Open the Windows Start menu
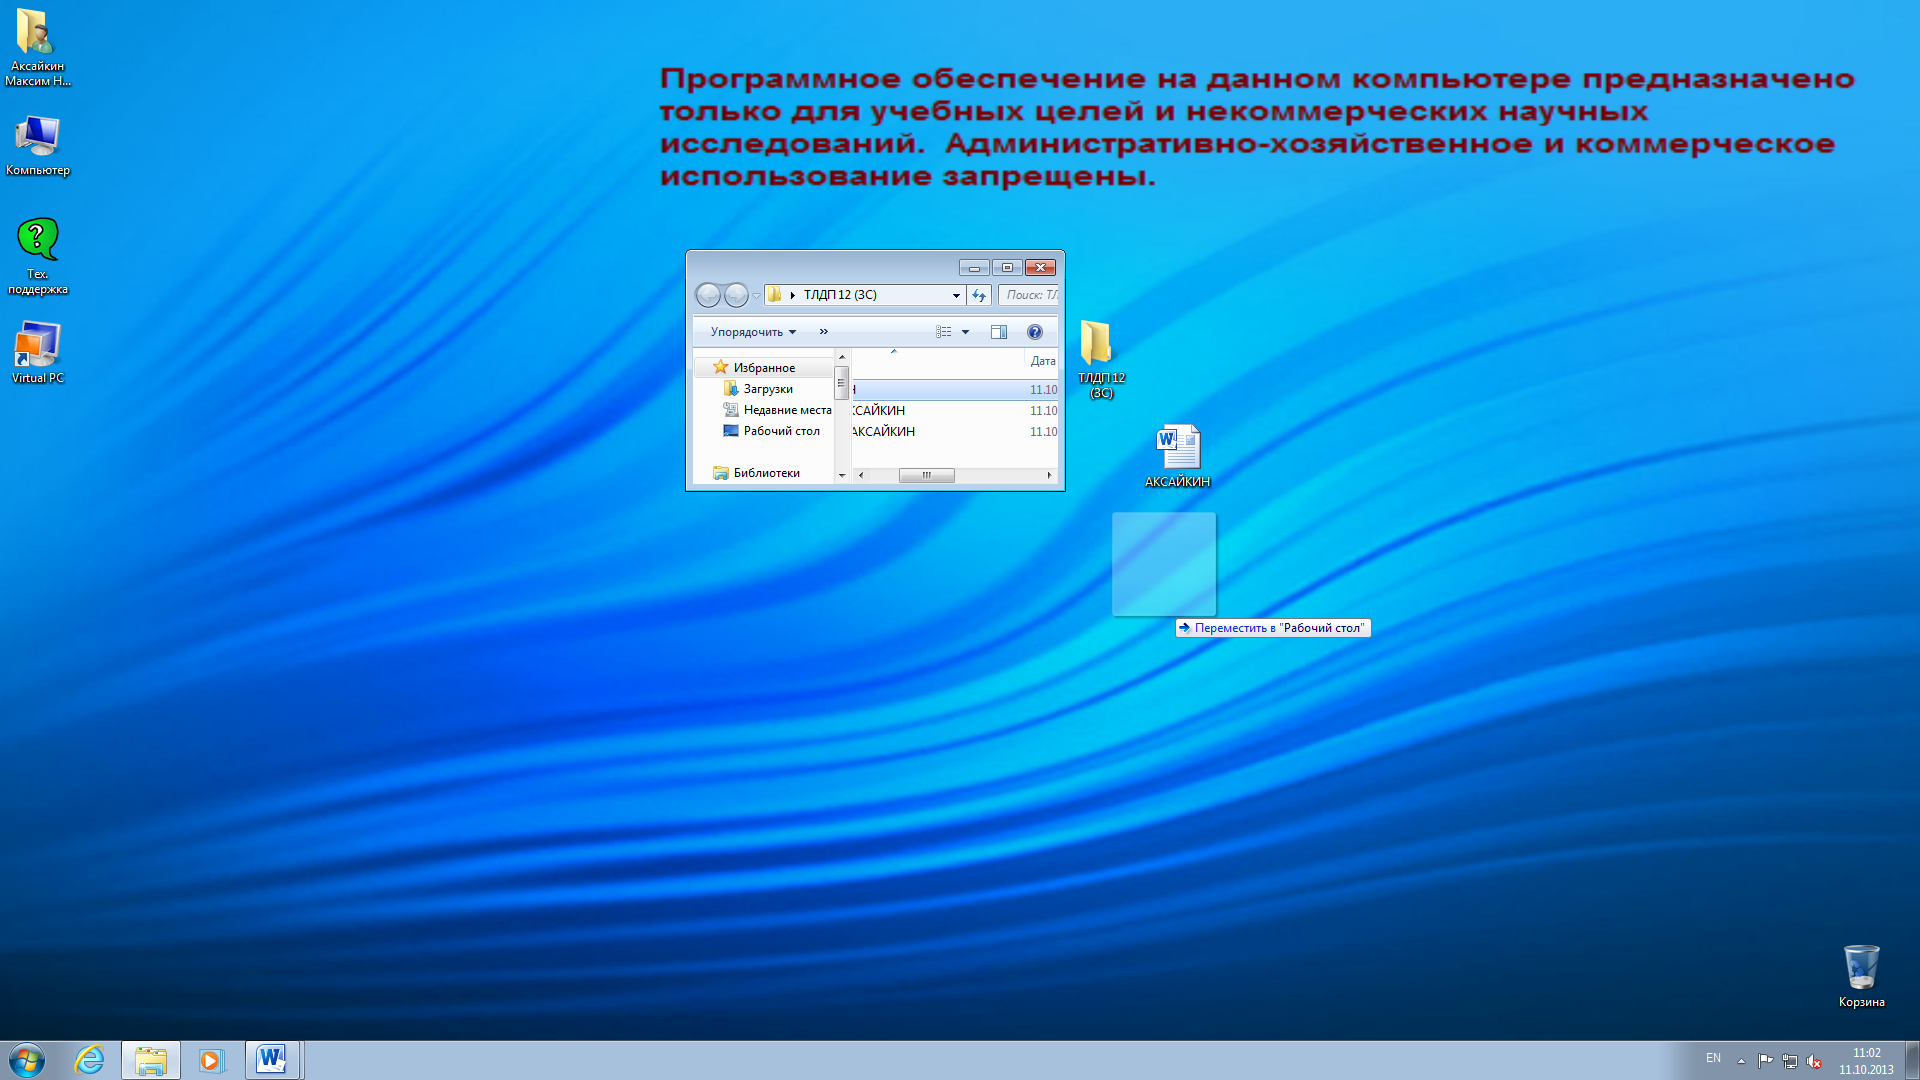 coord(27,1060)
